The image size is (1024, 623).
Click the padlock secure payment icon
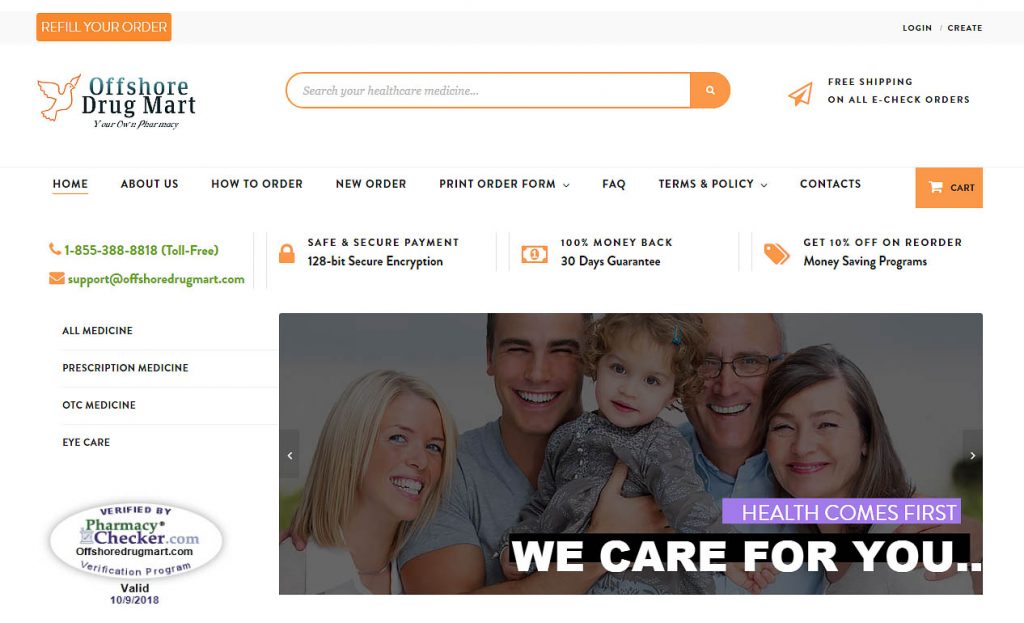[x=287, y=253]
